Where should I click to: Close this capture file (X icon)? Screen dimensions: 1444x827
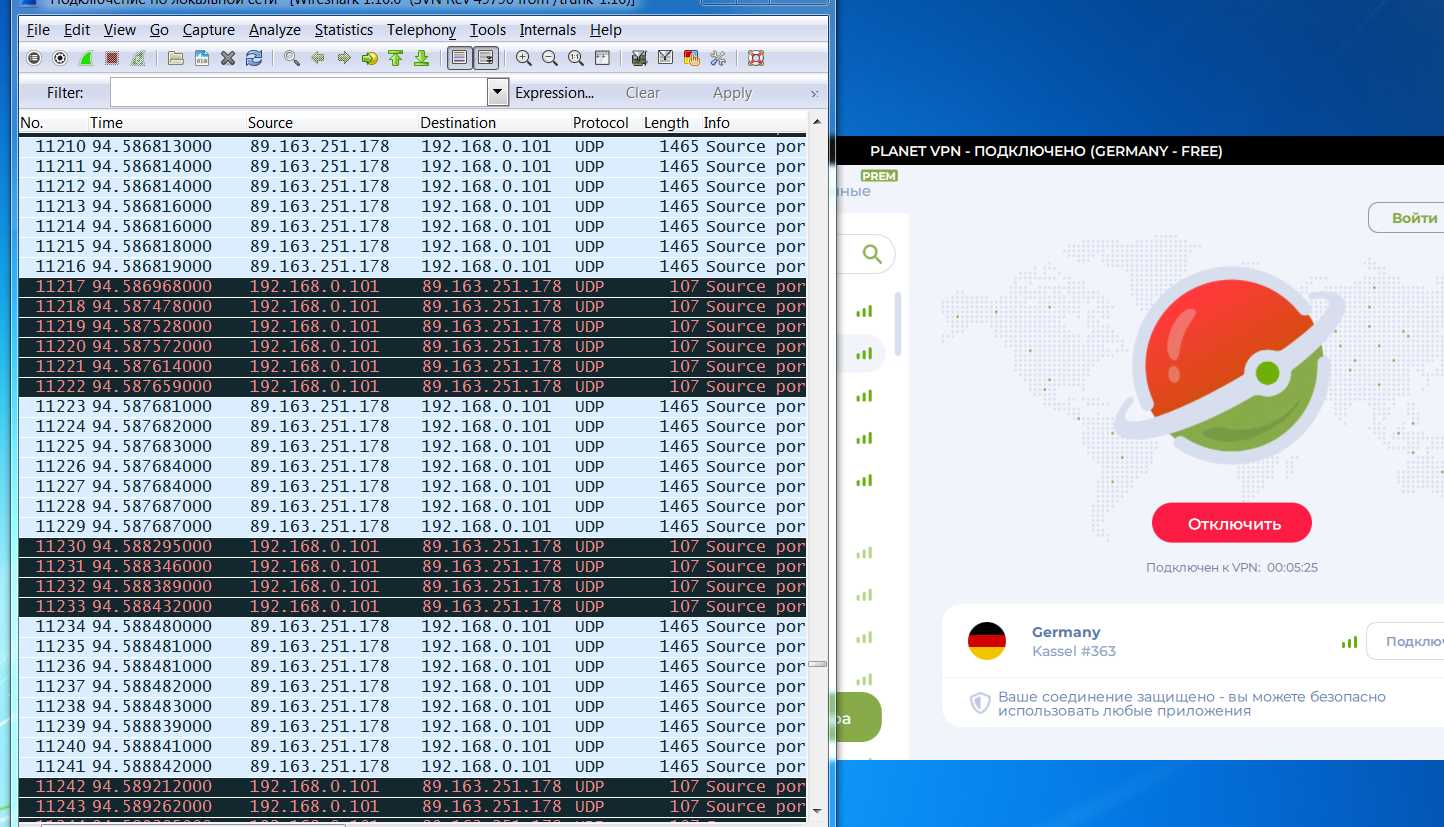[228, 58]
